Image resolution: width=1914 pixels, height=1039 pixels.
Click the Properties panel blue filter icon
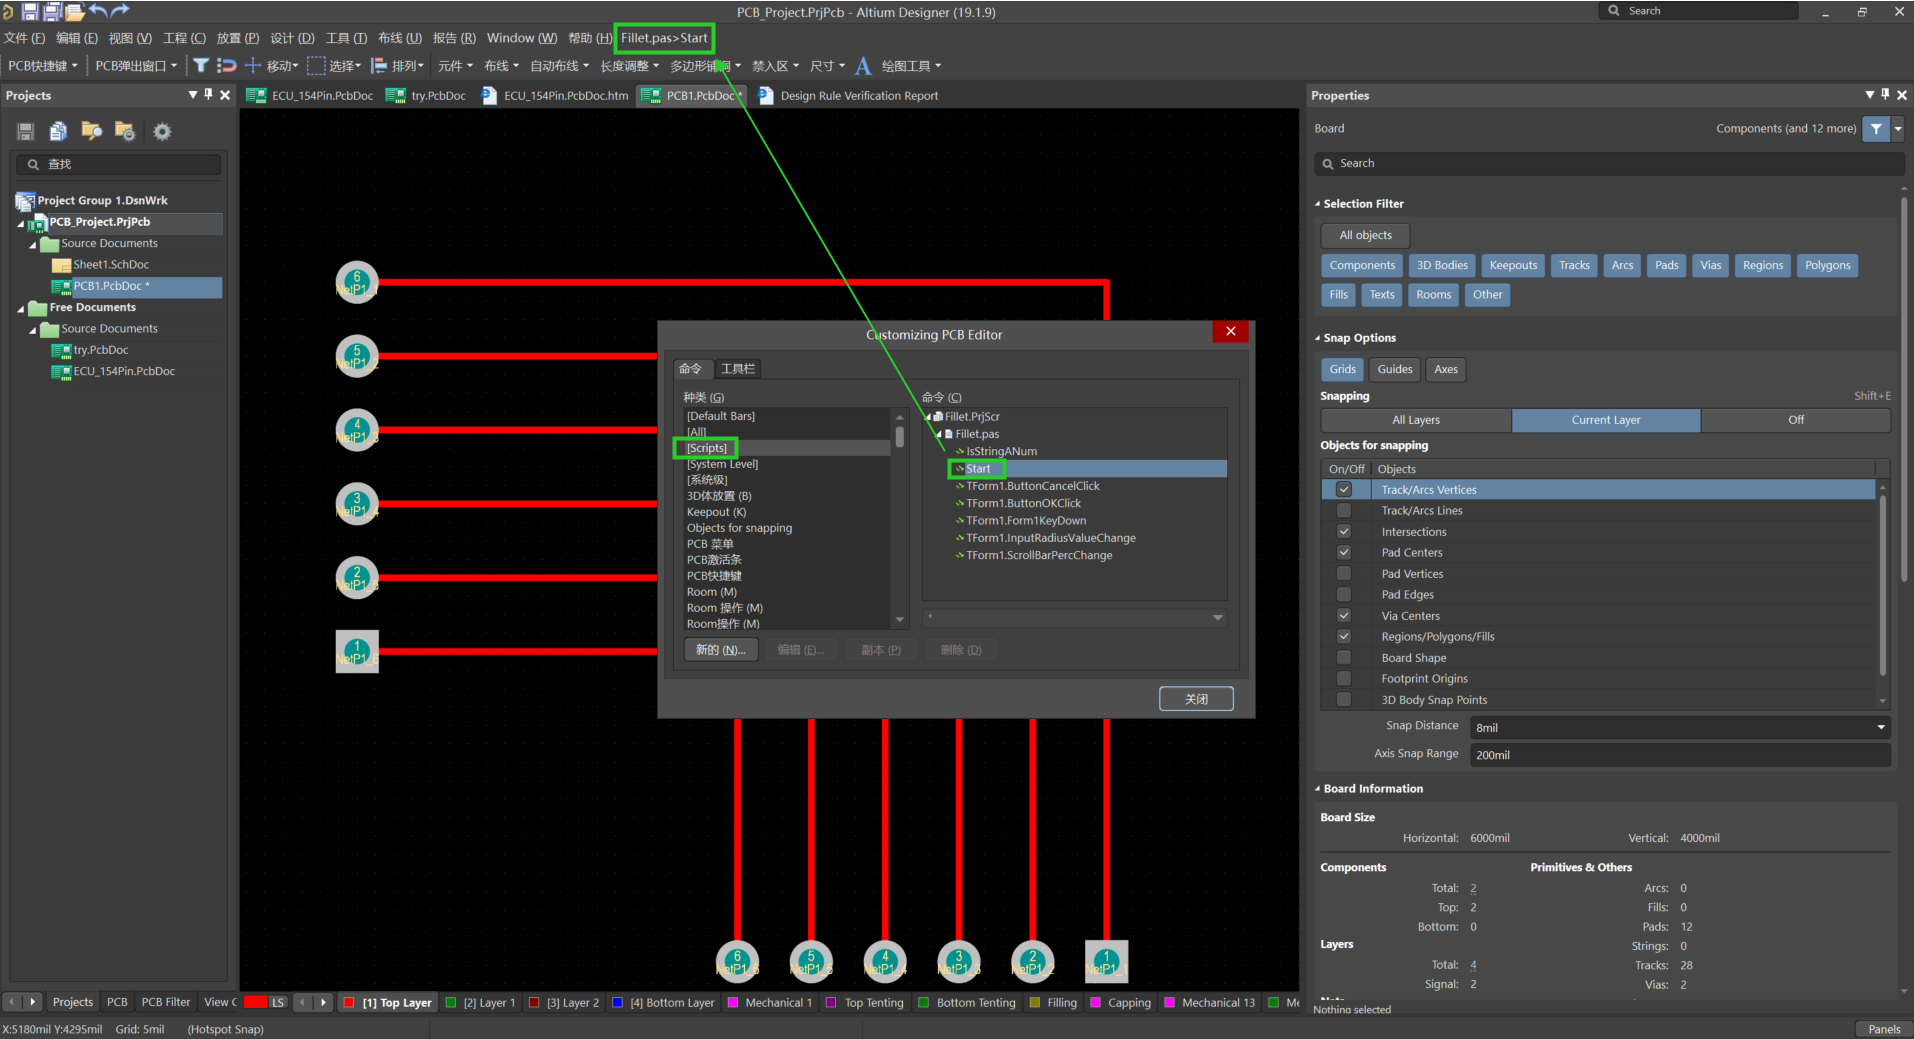point(1876,129)
